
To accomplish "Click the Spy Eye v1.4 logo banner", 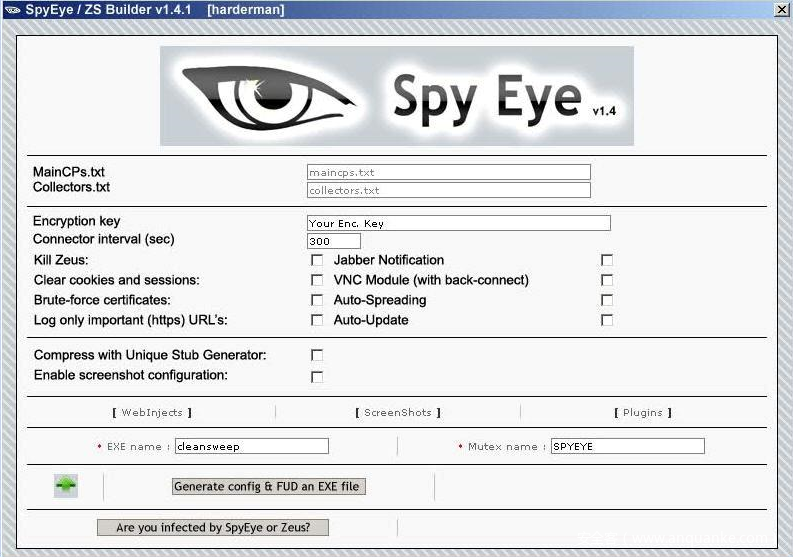I will (396, 96).
